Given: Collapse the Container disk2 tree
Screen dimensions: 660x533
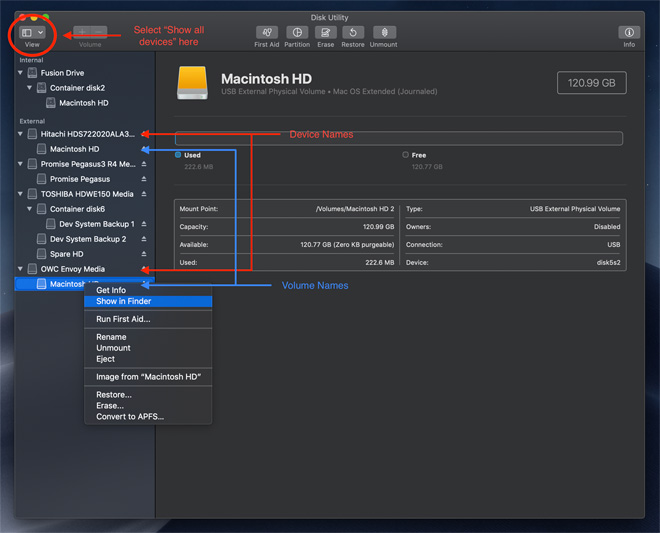Looking at the screenshot, I should click(x=29, y=88).
